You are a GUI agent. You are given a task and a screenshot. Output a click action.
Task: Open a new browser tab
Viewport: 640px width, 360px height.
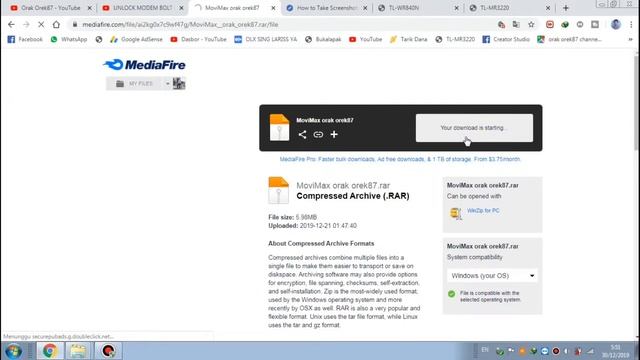(x=566, y=8)
